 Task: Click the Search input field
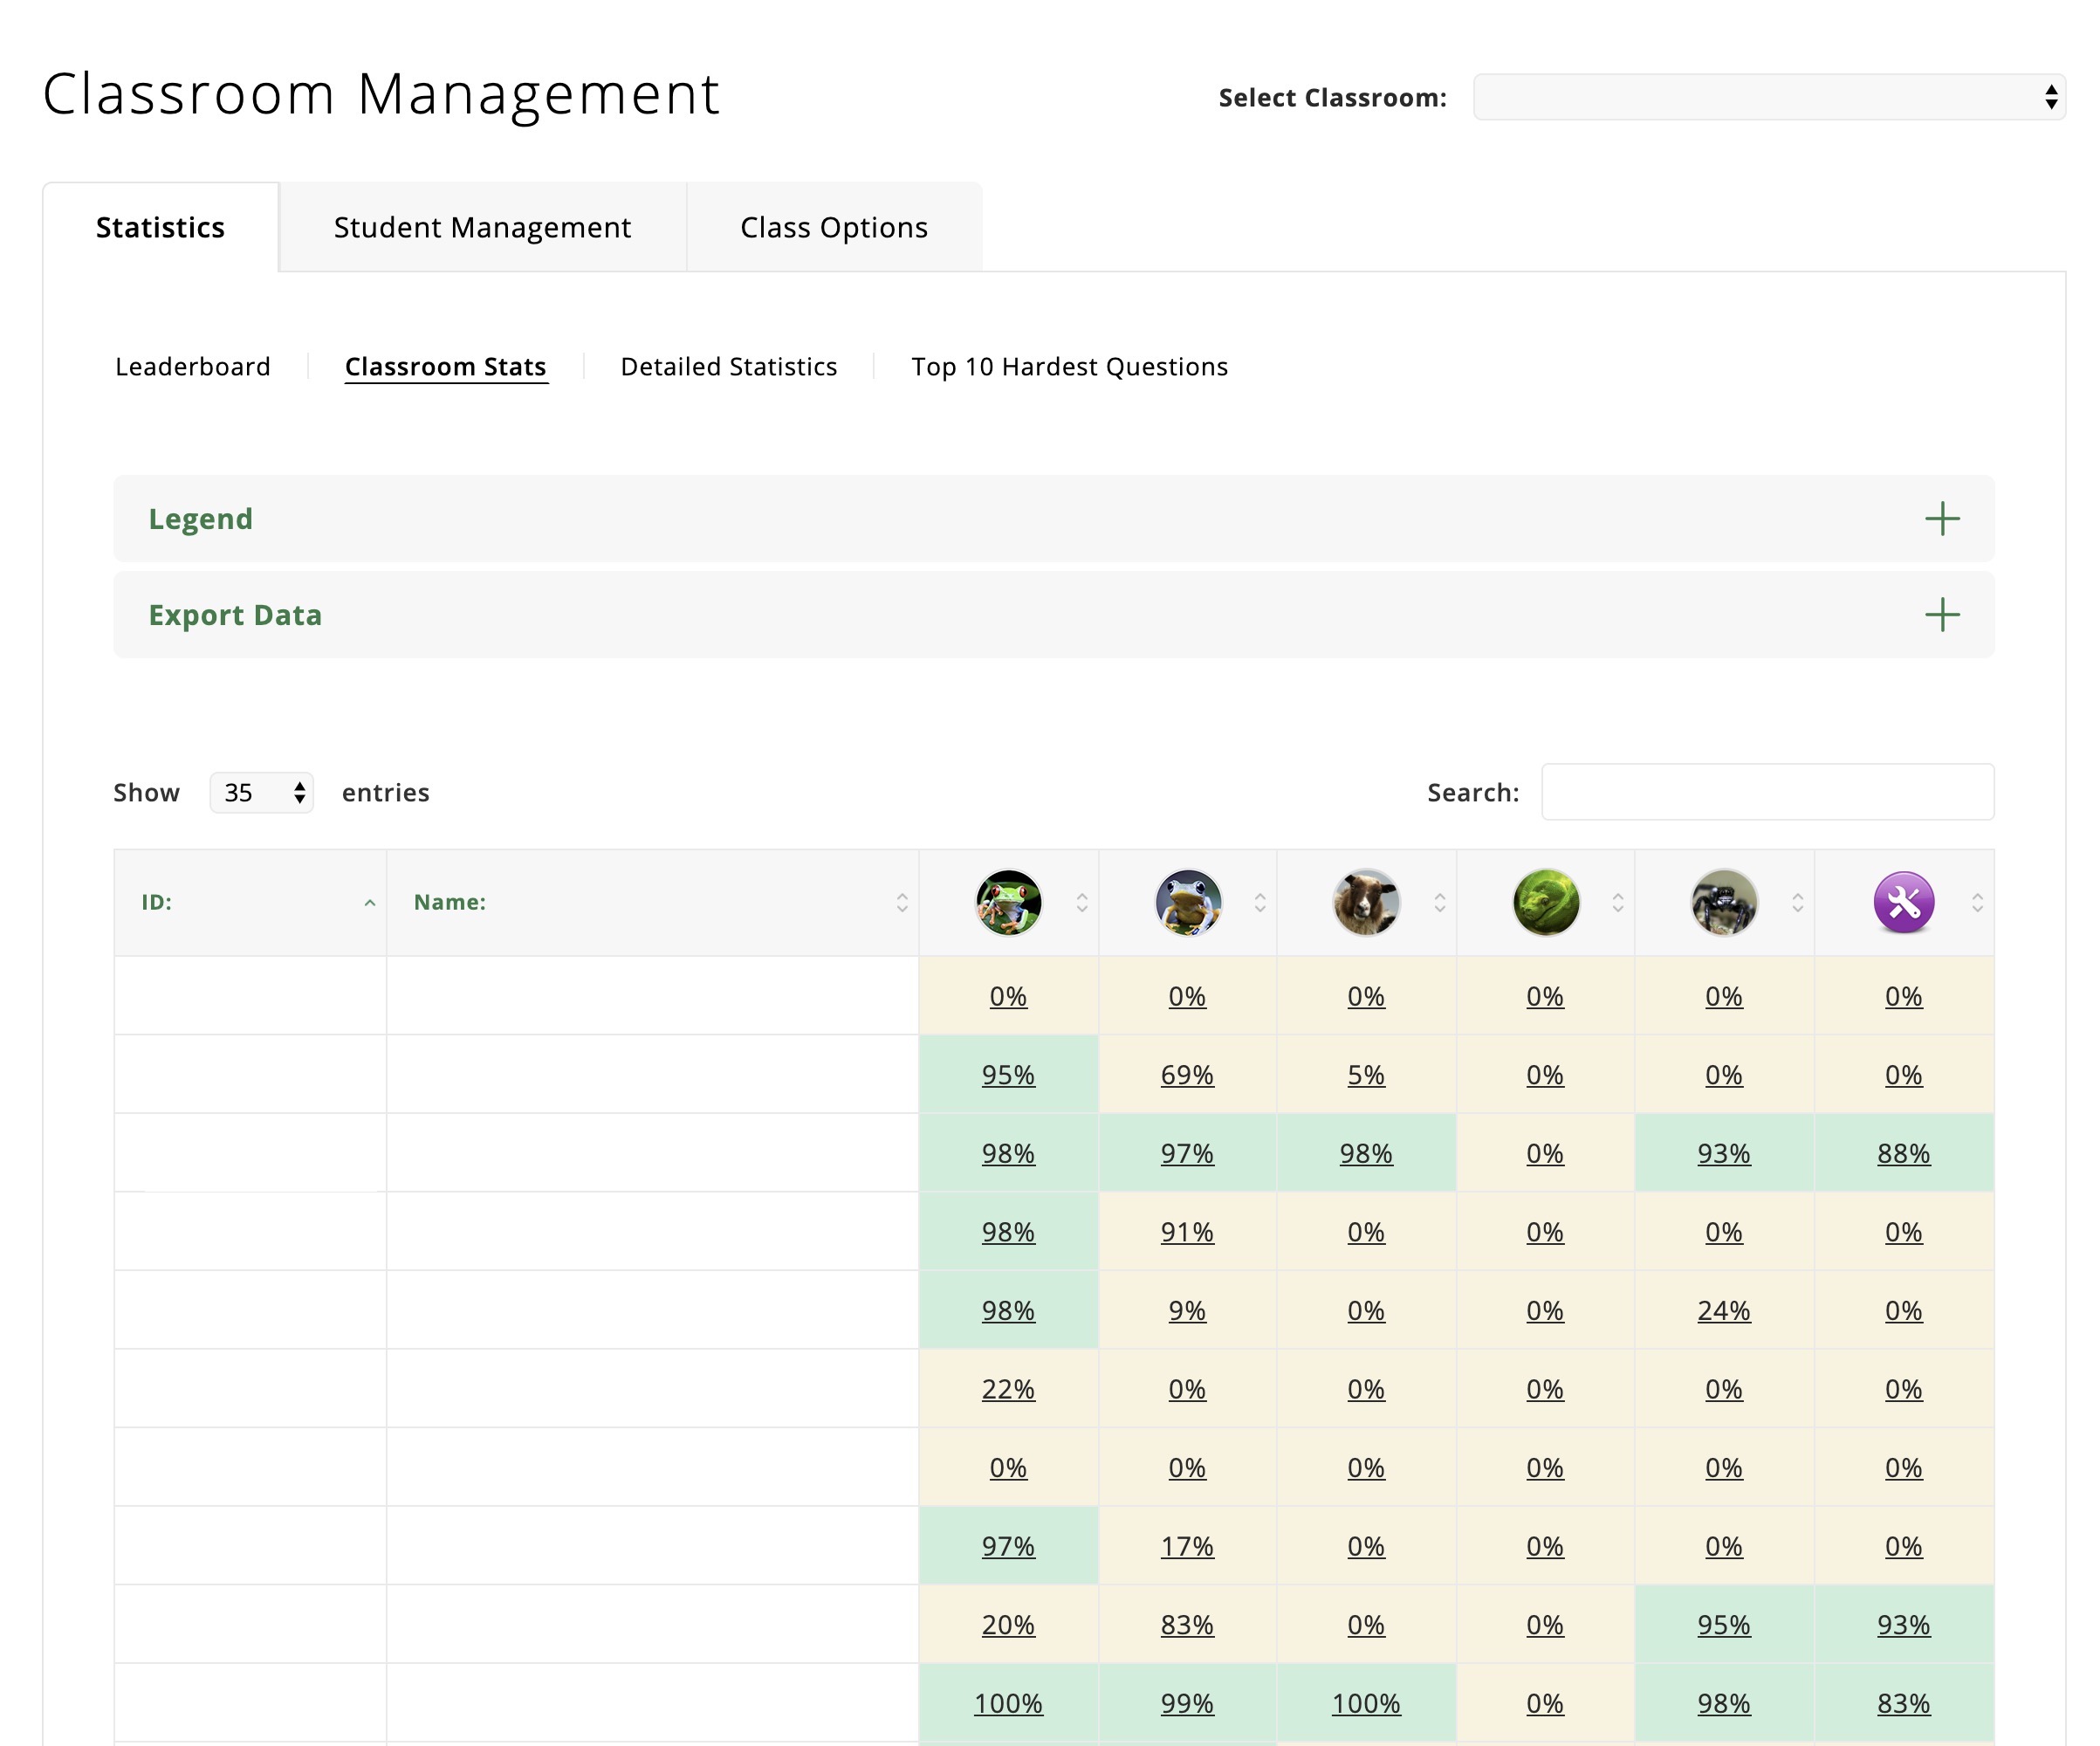[x=1767, y=792]
